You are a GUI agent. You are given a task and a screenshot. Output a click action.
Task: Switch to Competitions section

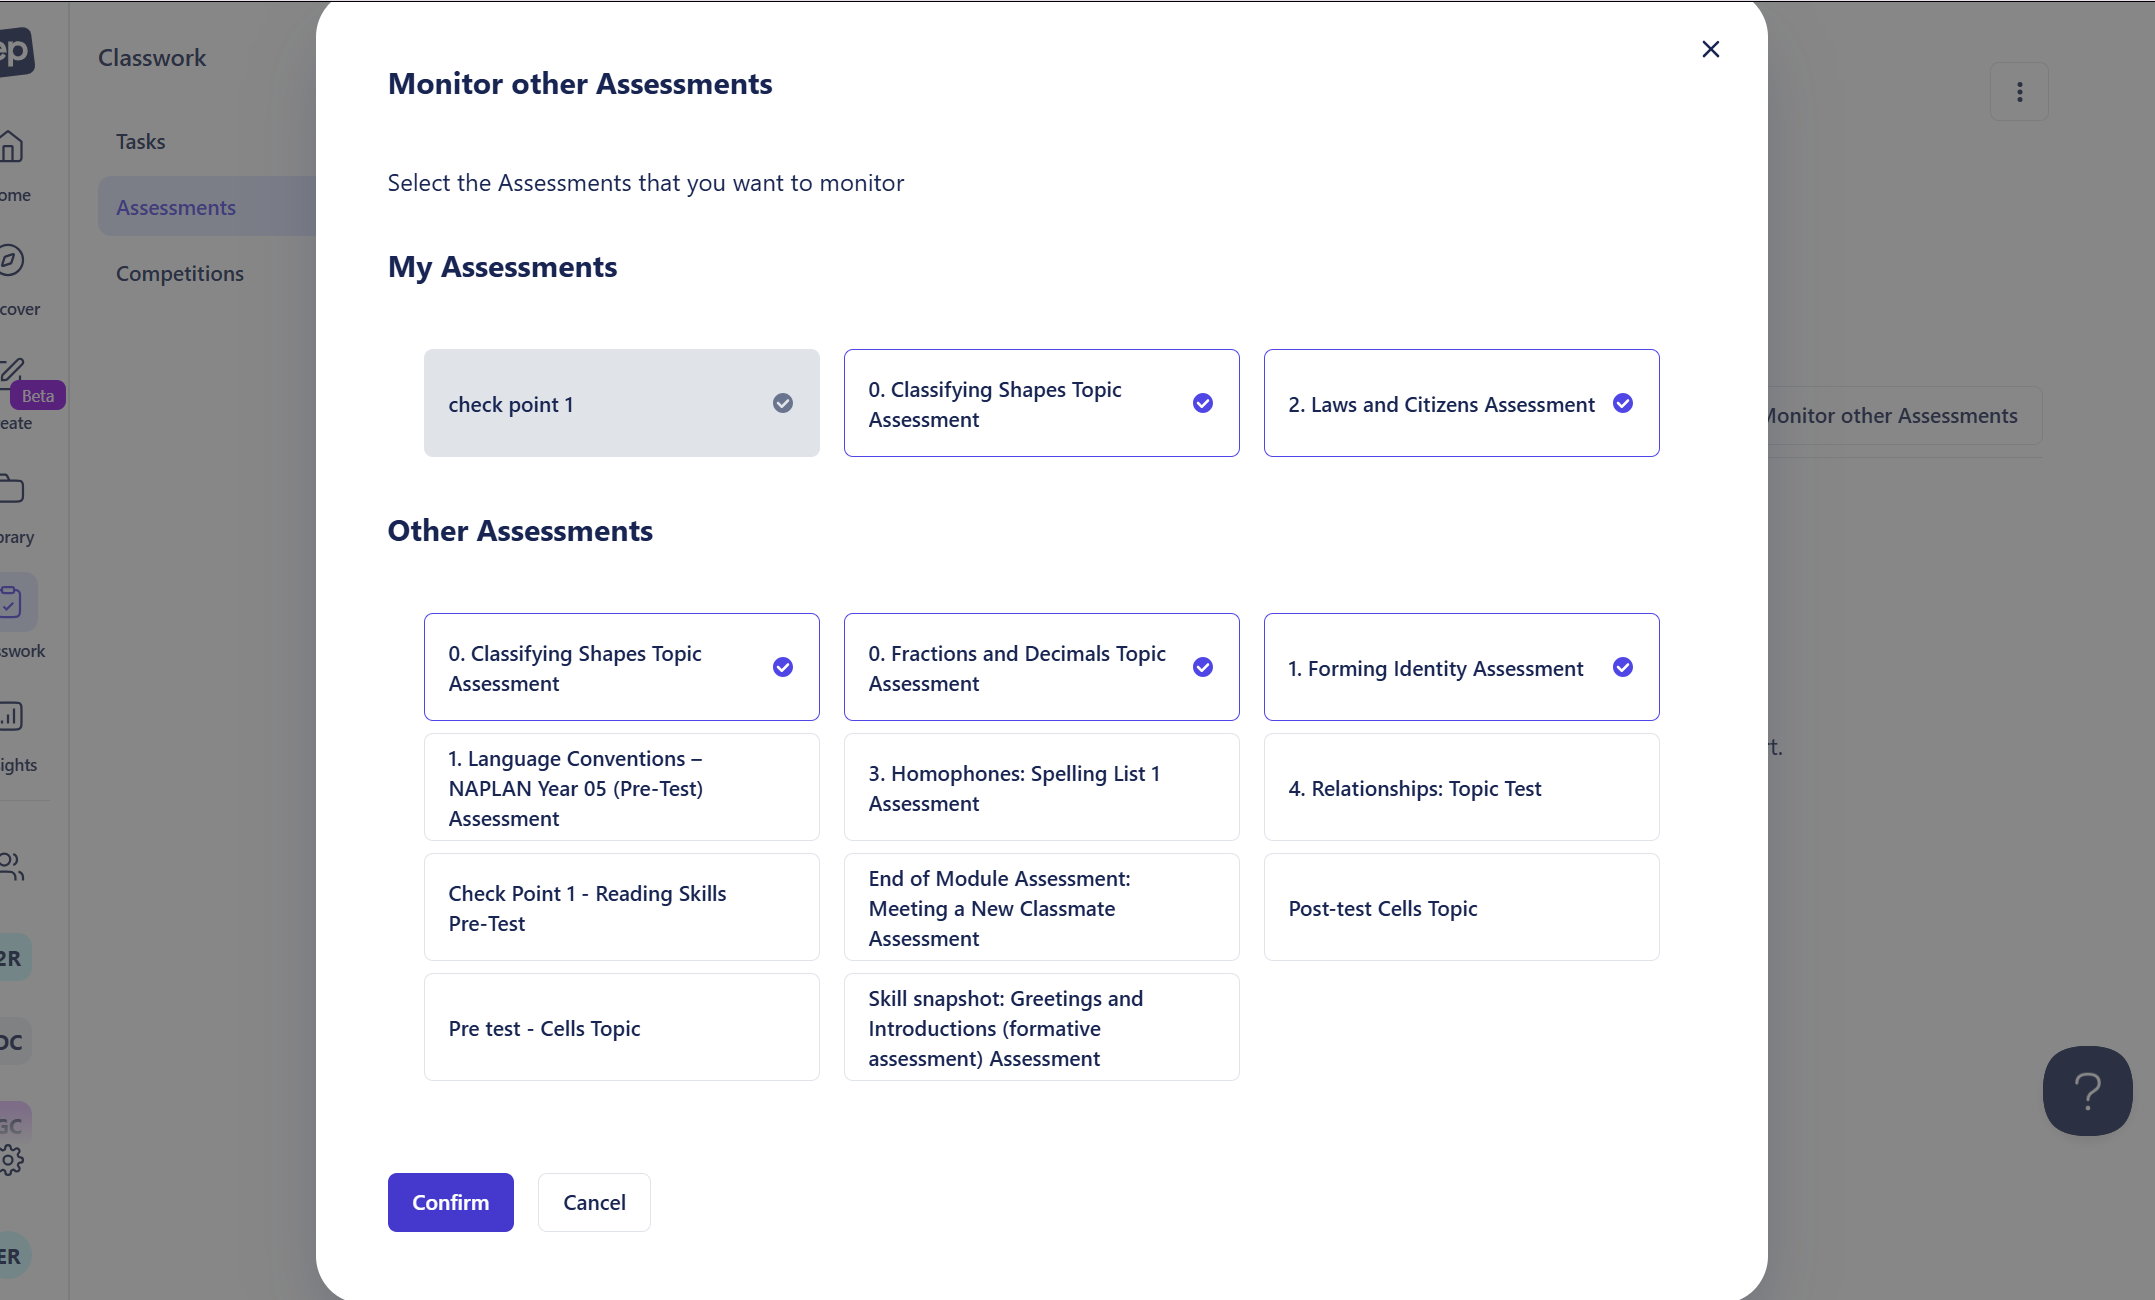coord(180,274)
